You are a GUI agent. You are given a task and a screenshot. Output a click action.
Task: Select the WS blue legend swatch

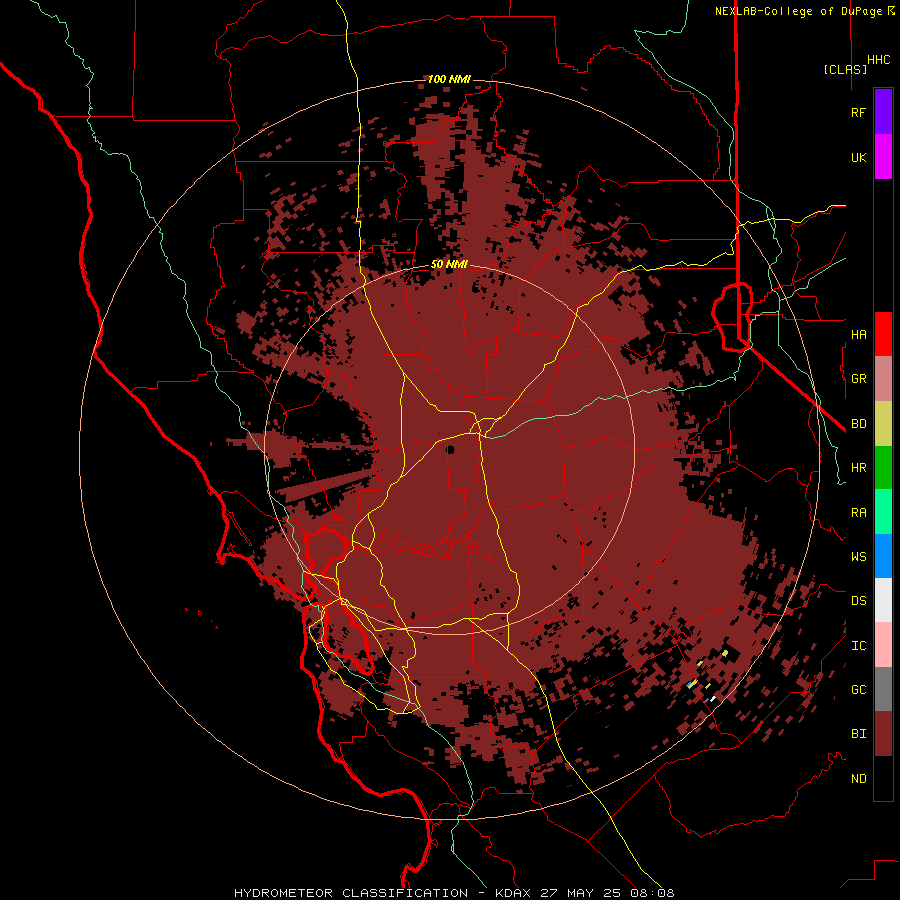pos(883,556)
